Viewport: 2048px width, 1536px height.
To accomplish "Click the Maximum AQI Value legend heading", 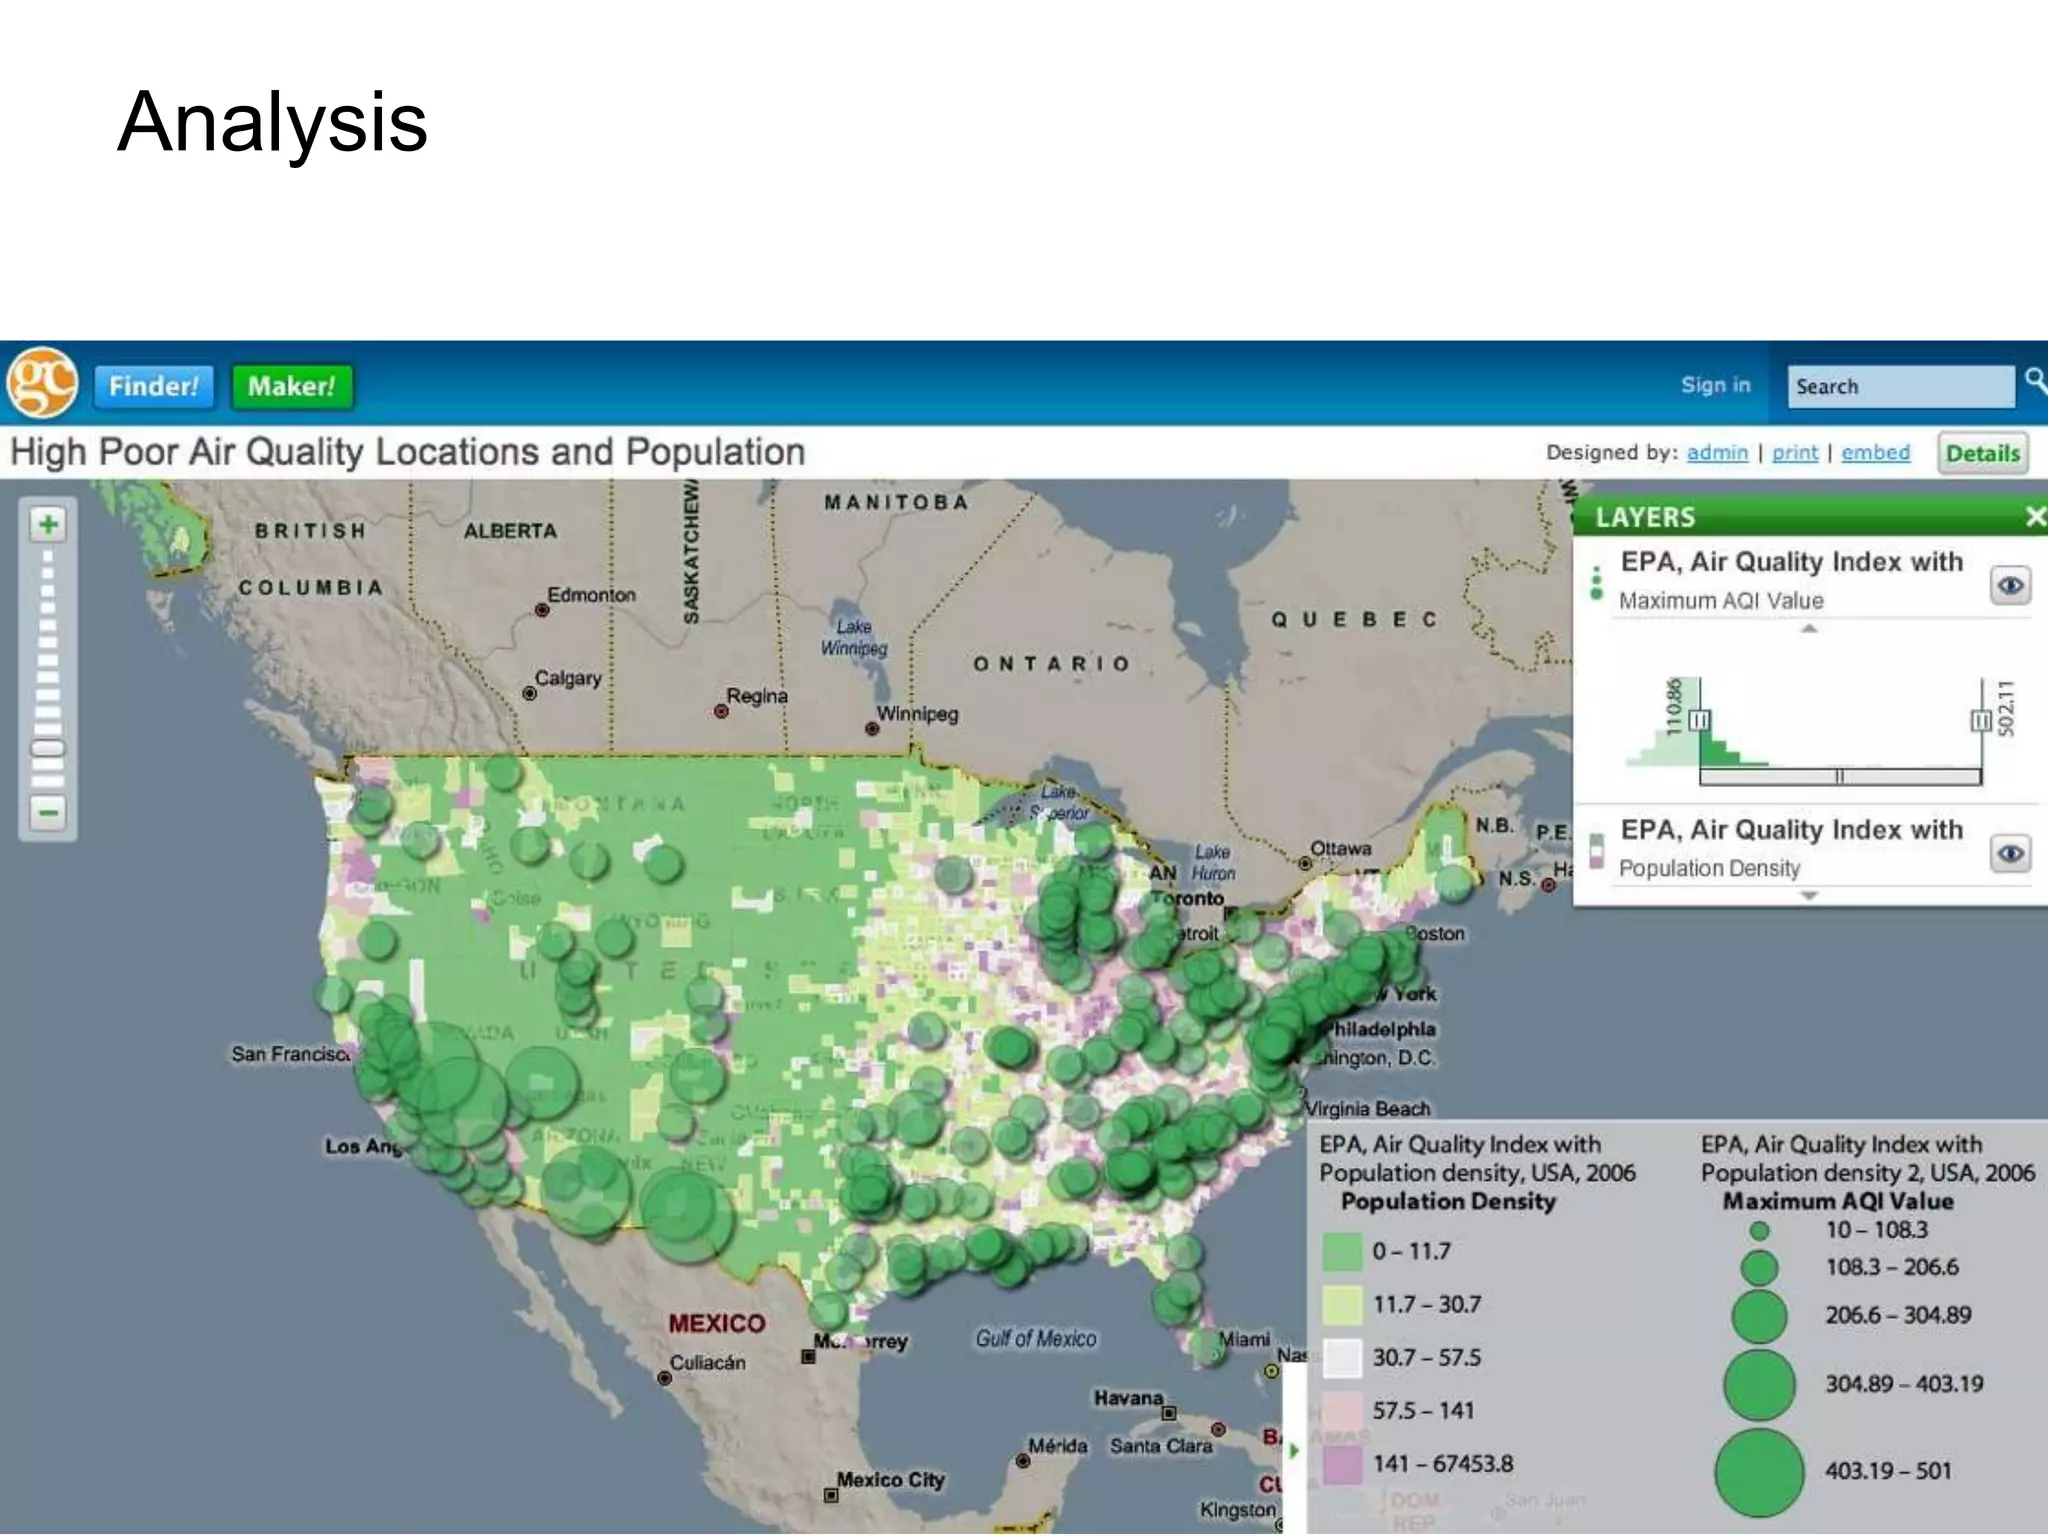I will [1838, 1201].
